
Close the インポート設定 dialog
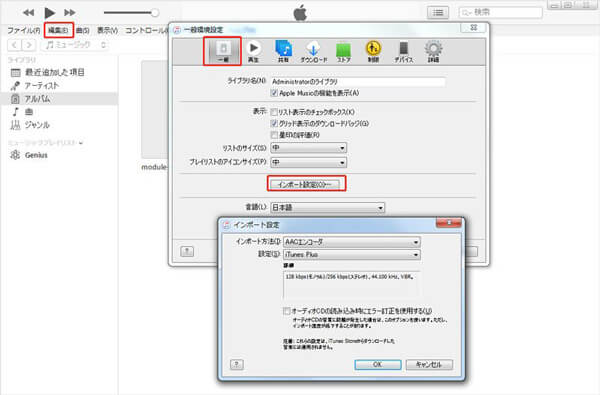coord(448,223)
